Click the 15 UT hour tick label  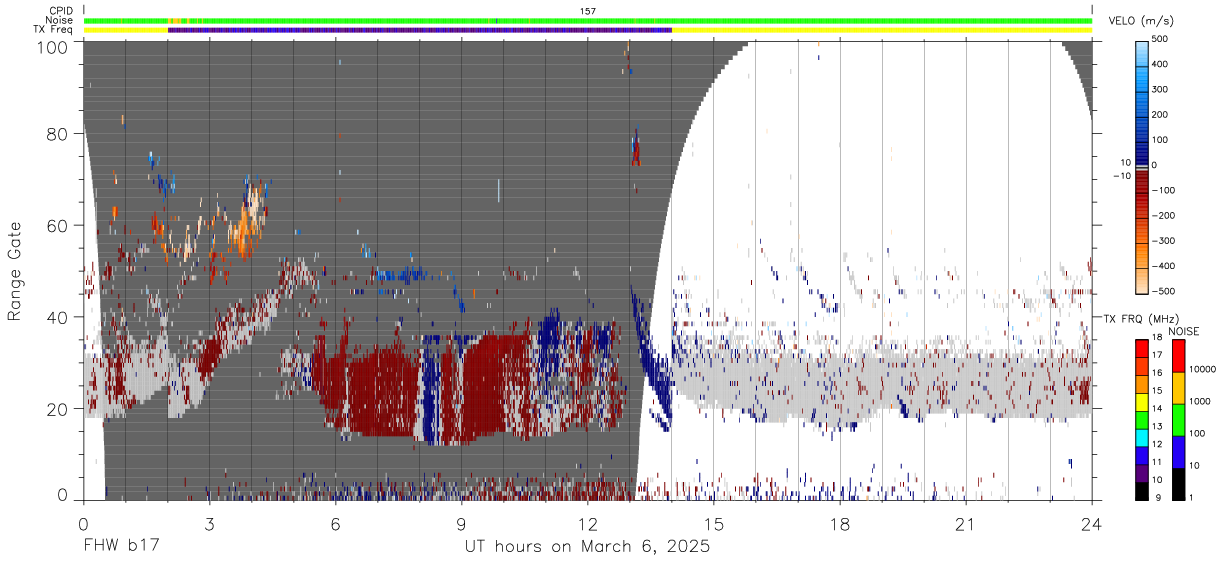714,523
